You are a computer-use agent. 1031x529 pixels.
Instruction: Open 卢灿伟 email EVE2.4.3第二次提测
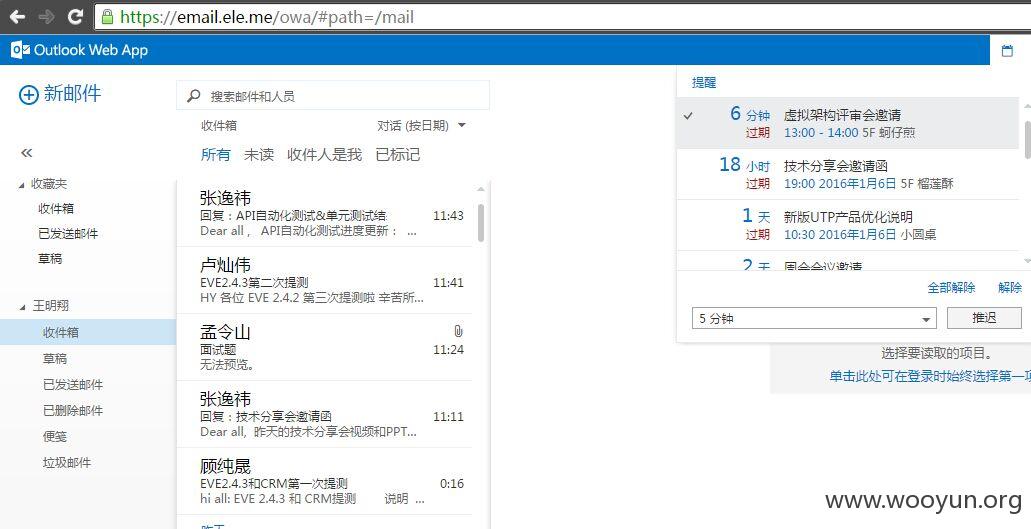(325, 281)
